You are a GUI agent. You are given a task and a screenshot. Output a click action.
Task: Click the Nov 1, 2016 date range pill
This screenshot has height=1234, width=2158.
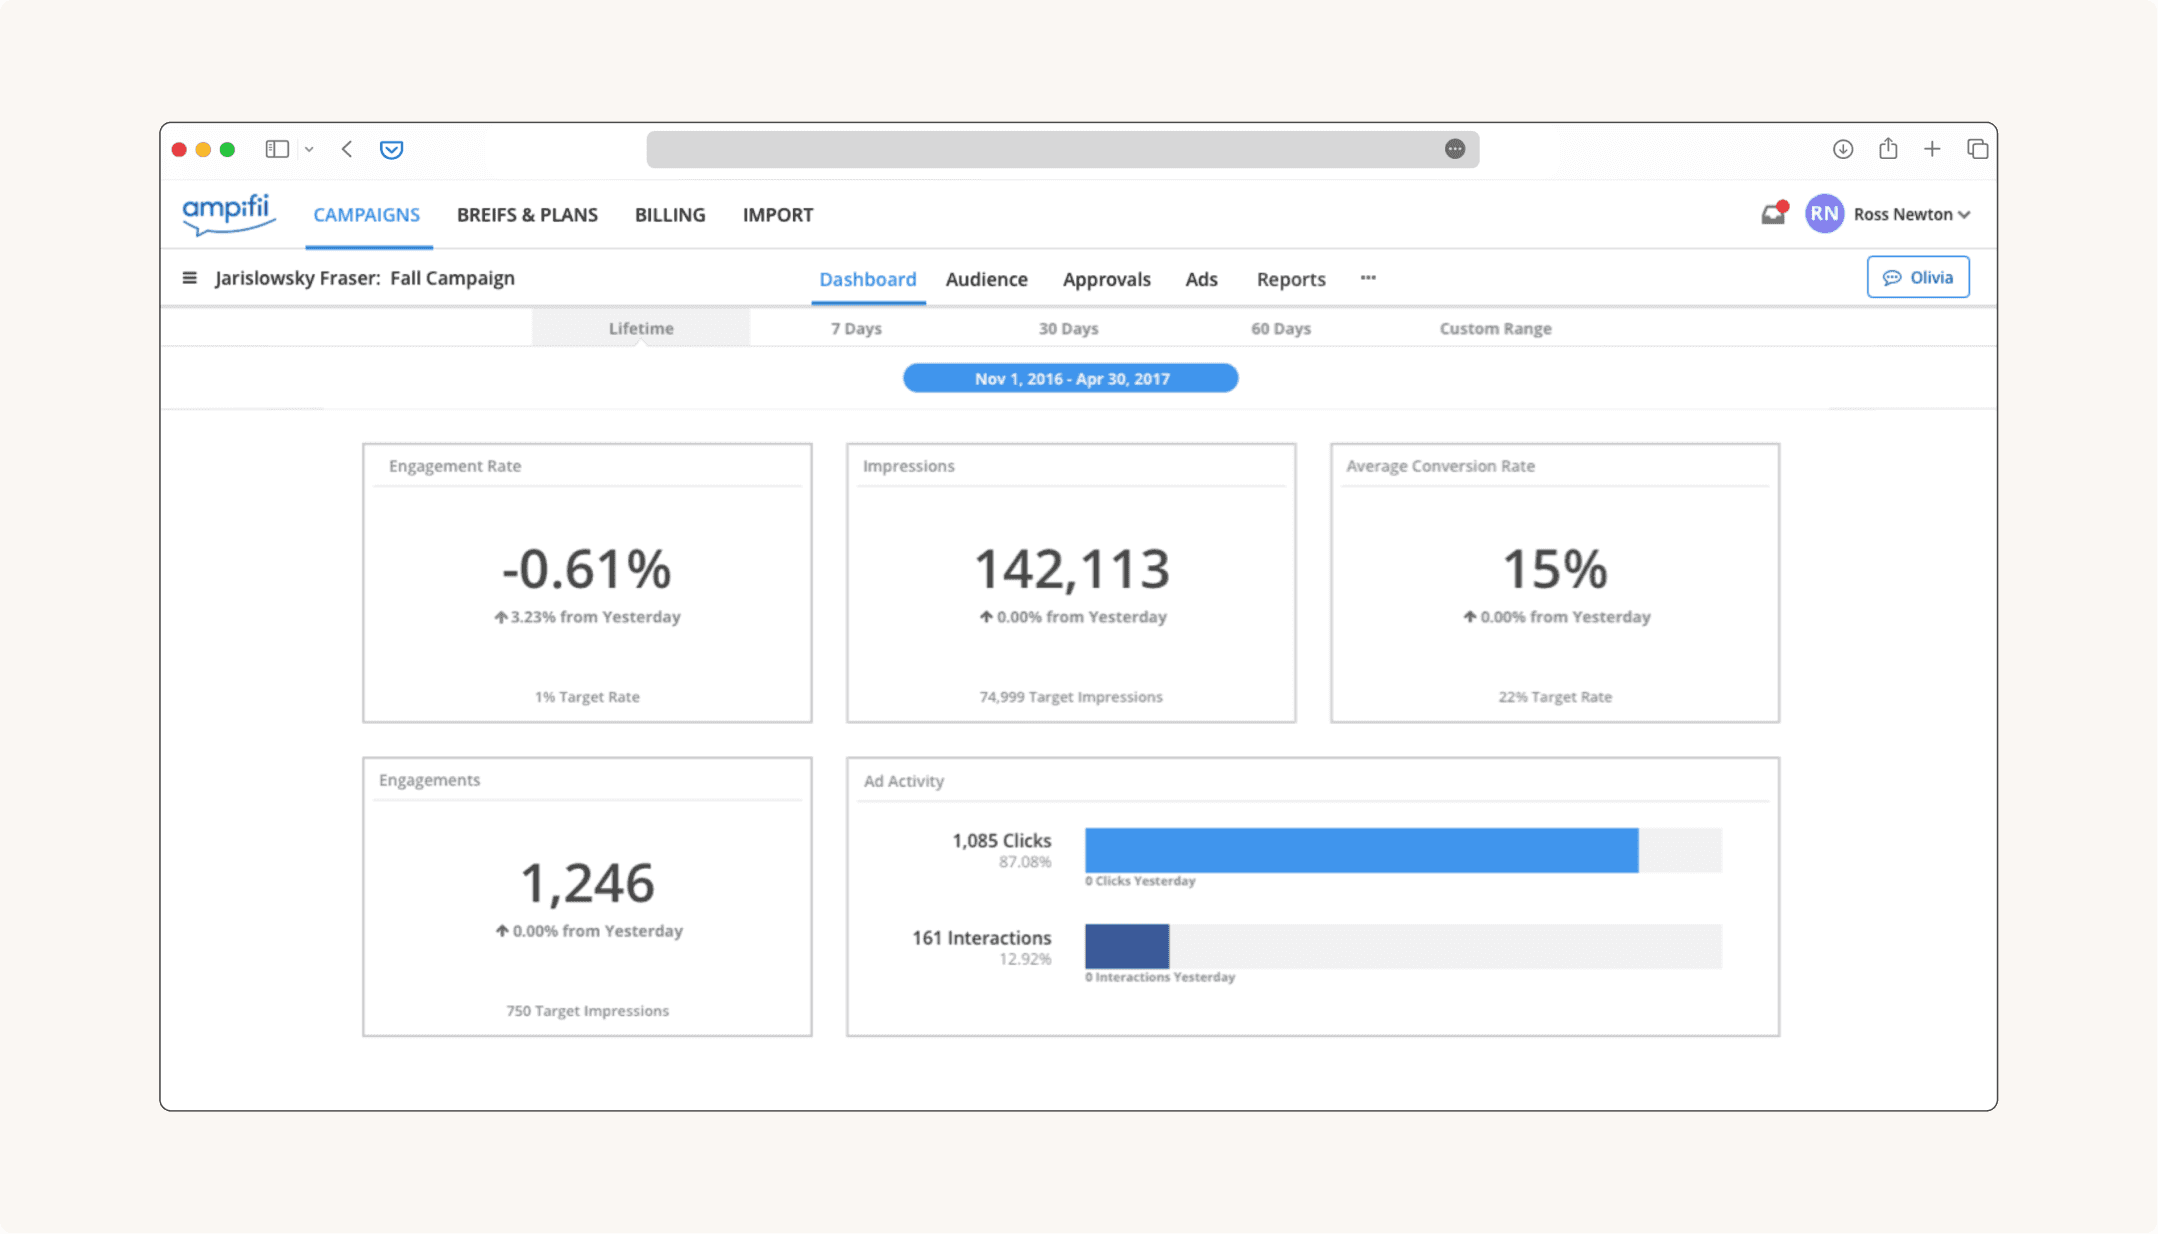point(1070,378)
